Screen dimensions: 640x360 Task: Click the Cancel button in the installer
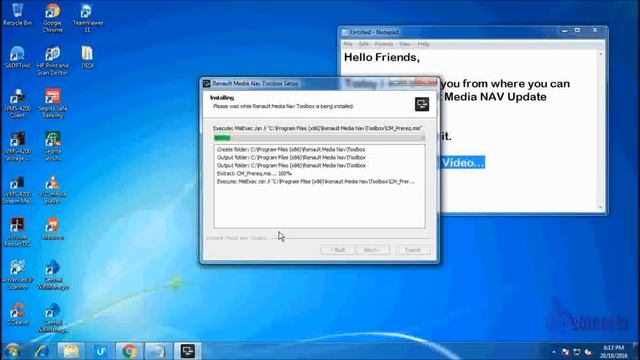pos(413,250)
